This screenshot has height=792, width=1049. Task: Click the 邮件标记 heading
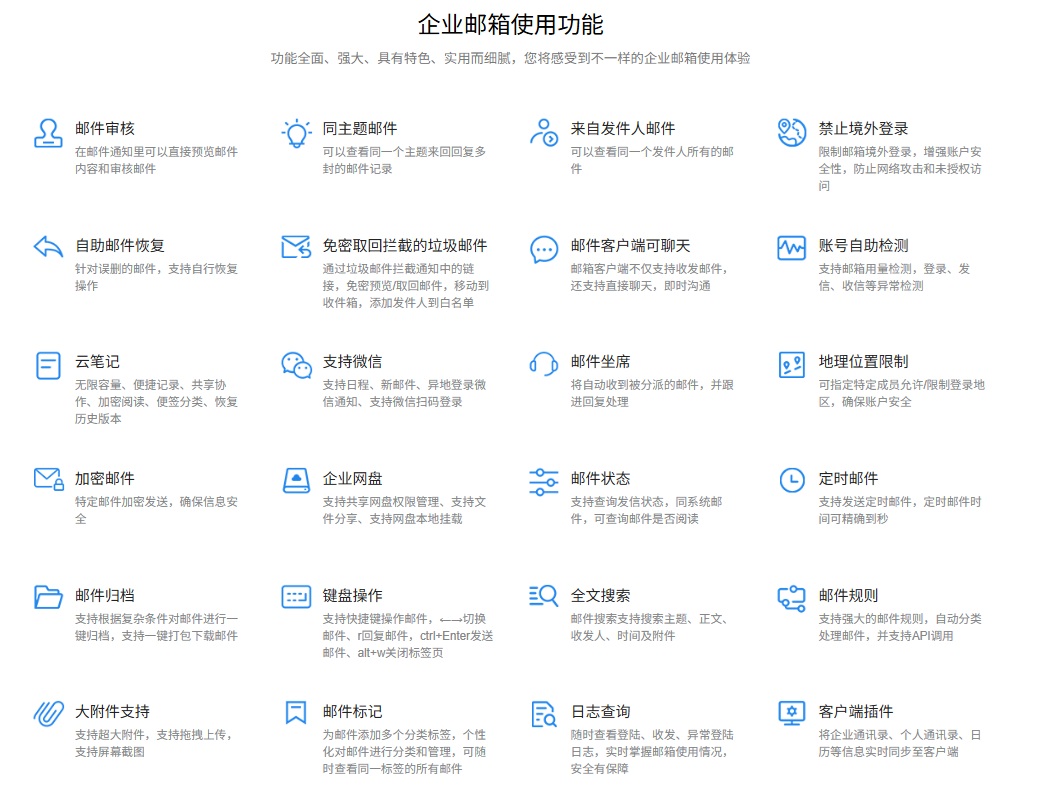click(x=353, y=712)
